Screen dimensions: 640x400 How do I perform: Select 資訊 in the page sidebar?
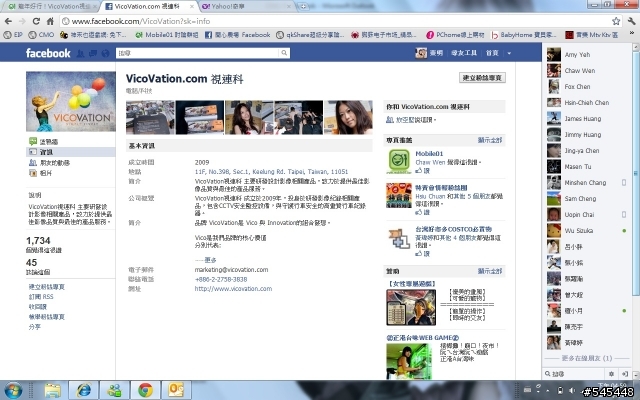70,152
